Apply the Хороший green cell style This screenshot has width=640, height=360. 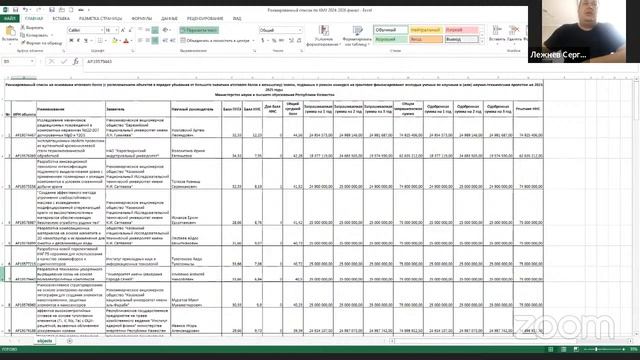pyautogui.click(x=390, y=40)
